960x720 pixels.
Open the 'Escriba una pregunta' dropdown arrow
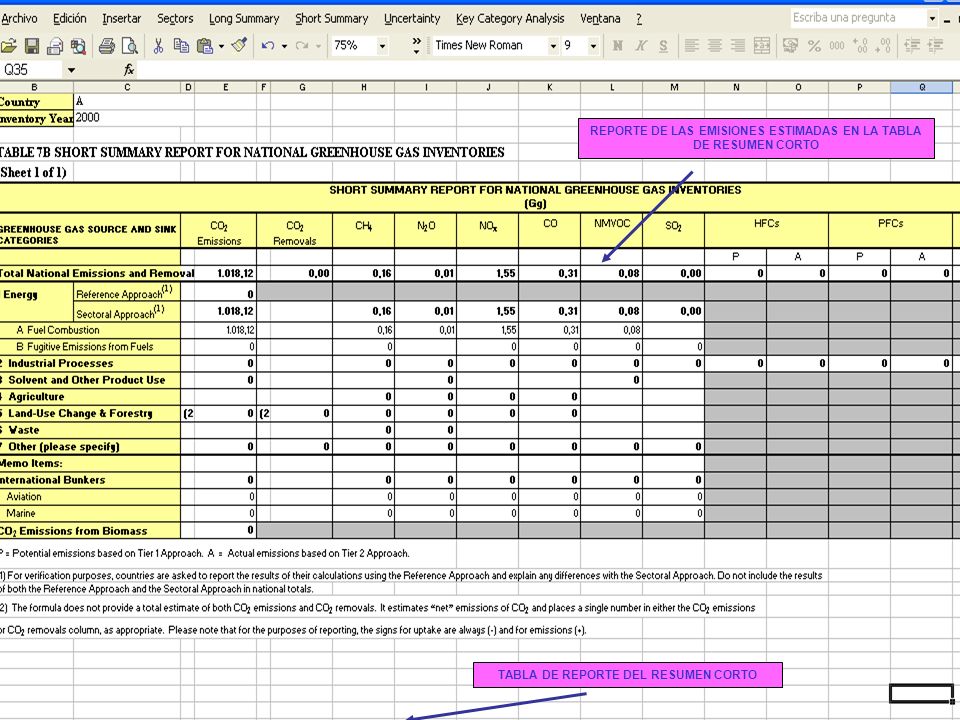[x=932, y=18]
